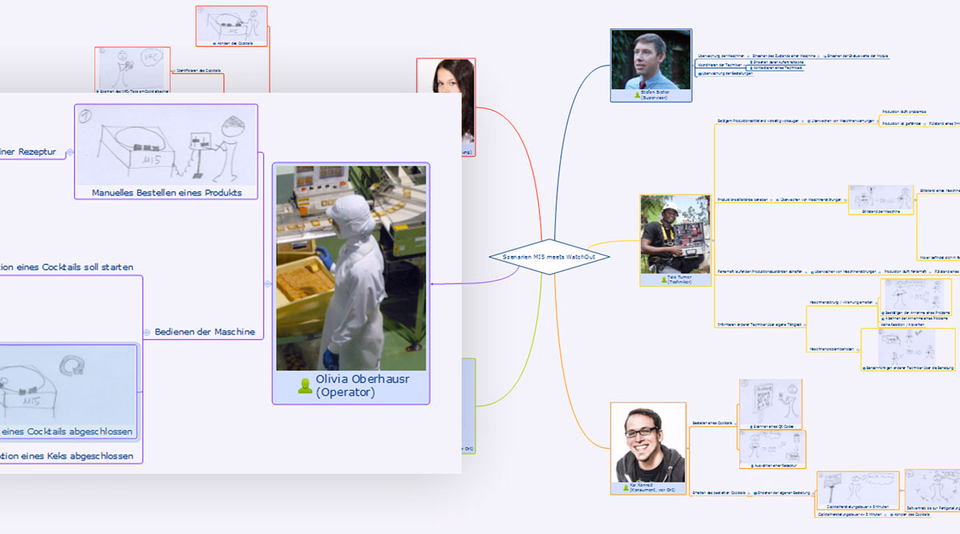Screen dimensions: 960x534
Task: Select 'Erhalten des bestellten Cocktails' topic
Action: [719, 493]
